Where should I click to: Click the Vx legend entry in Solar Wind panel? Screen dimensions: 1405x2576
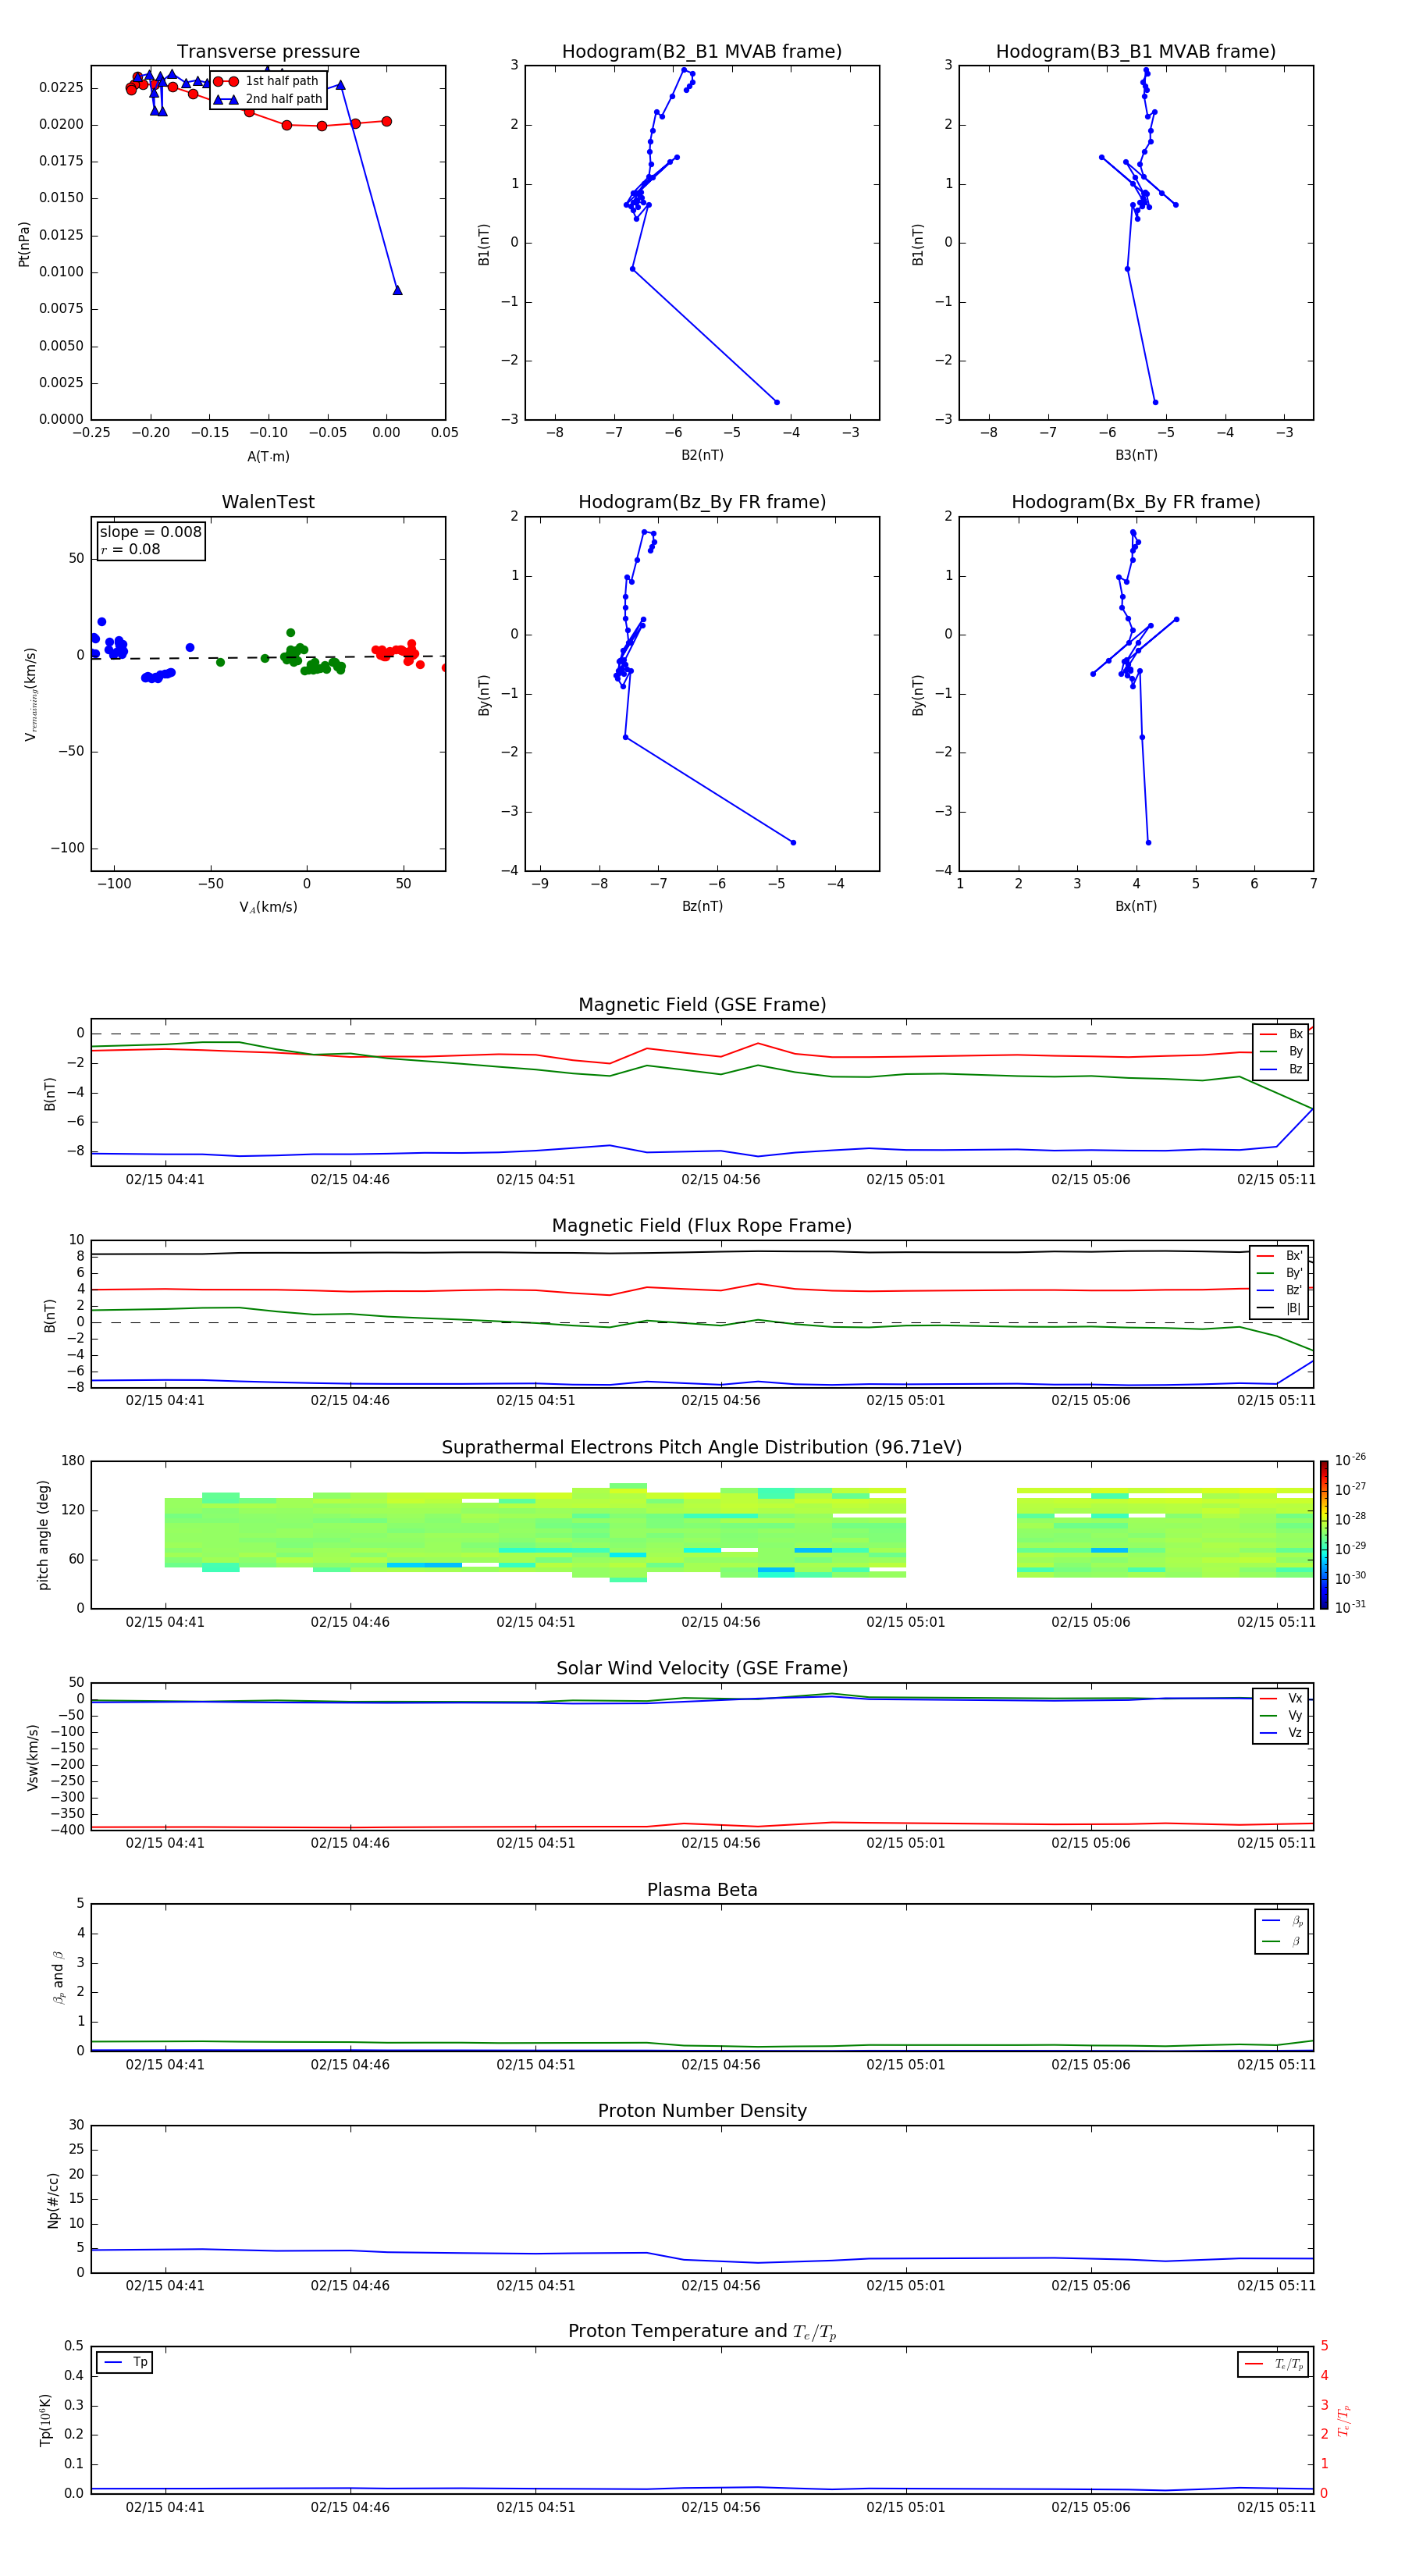click(x=1281, y=1698)
